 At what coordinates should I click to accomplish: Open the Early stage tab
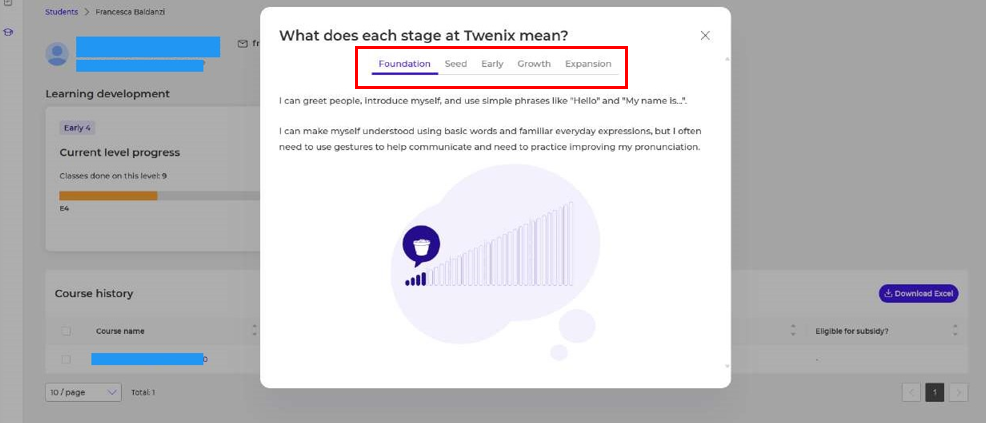tap(492, 63)
